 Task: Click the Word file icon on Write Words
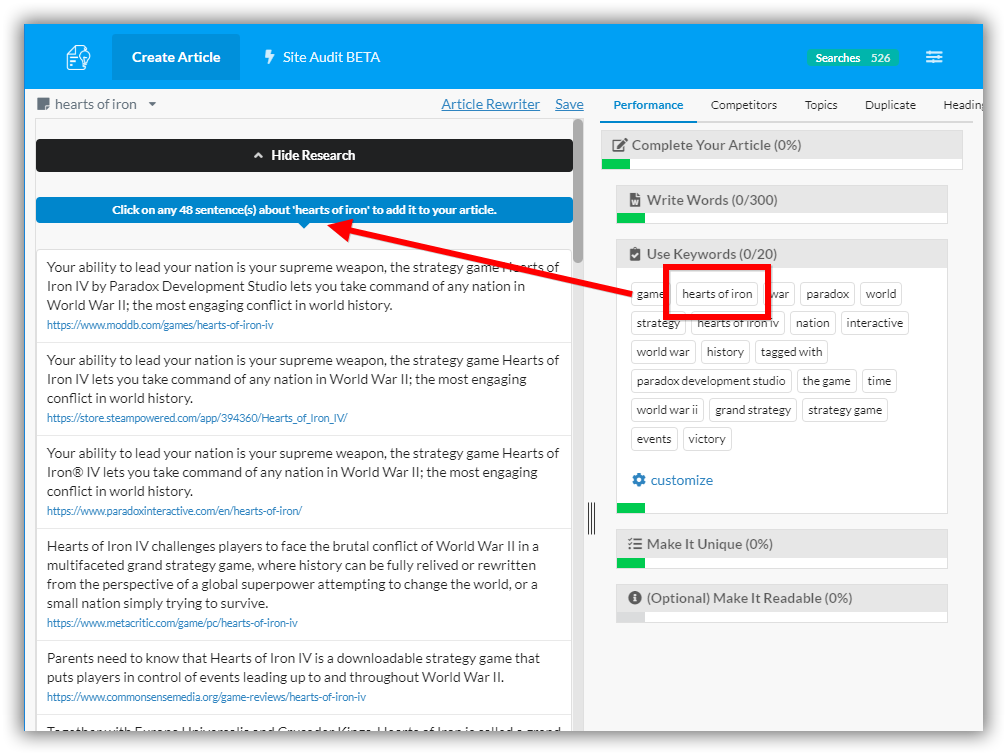pos(635,200)
